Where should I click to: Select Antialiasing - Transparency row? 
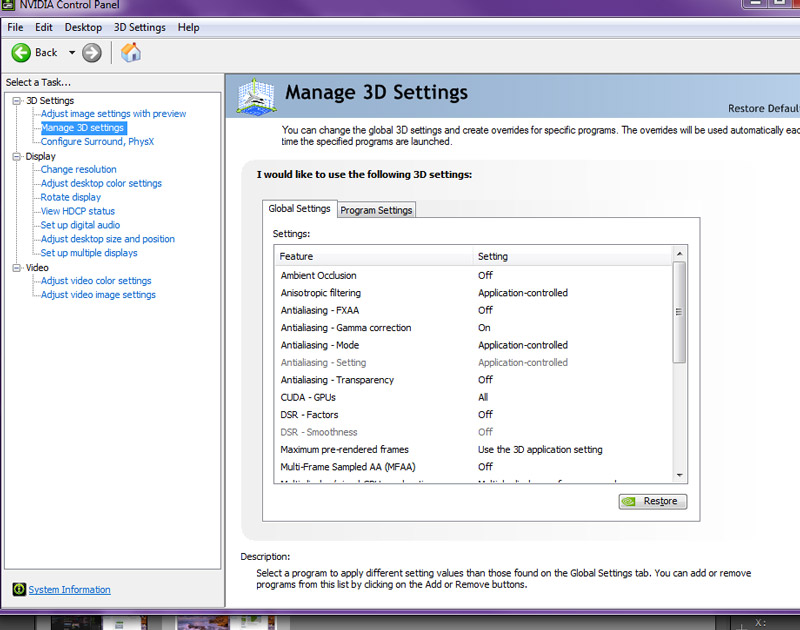pos(473,380)
